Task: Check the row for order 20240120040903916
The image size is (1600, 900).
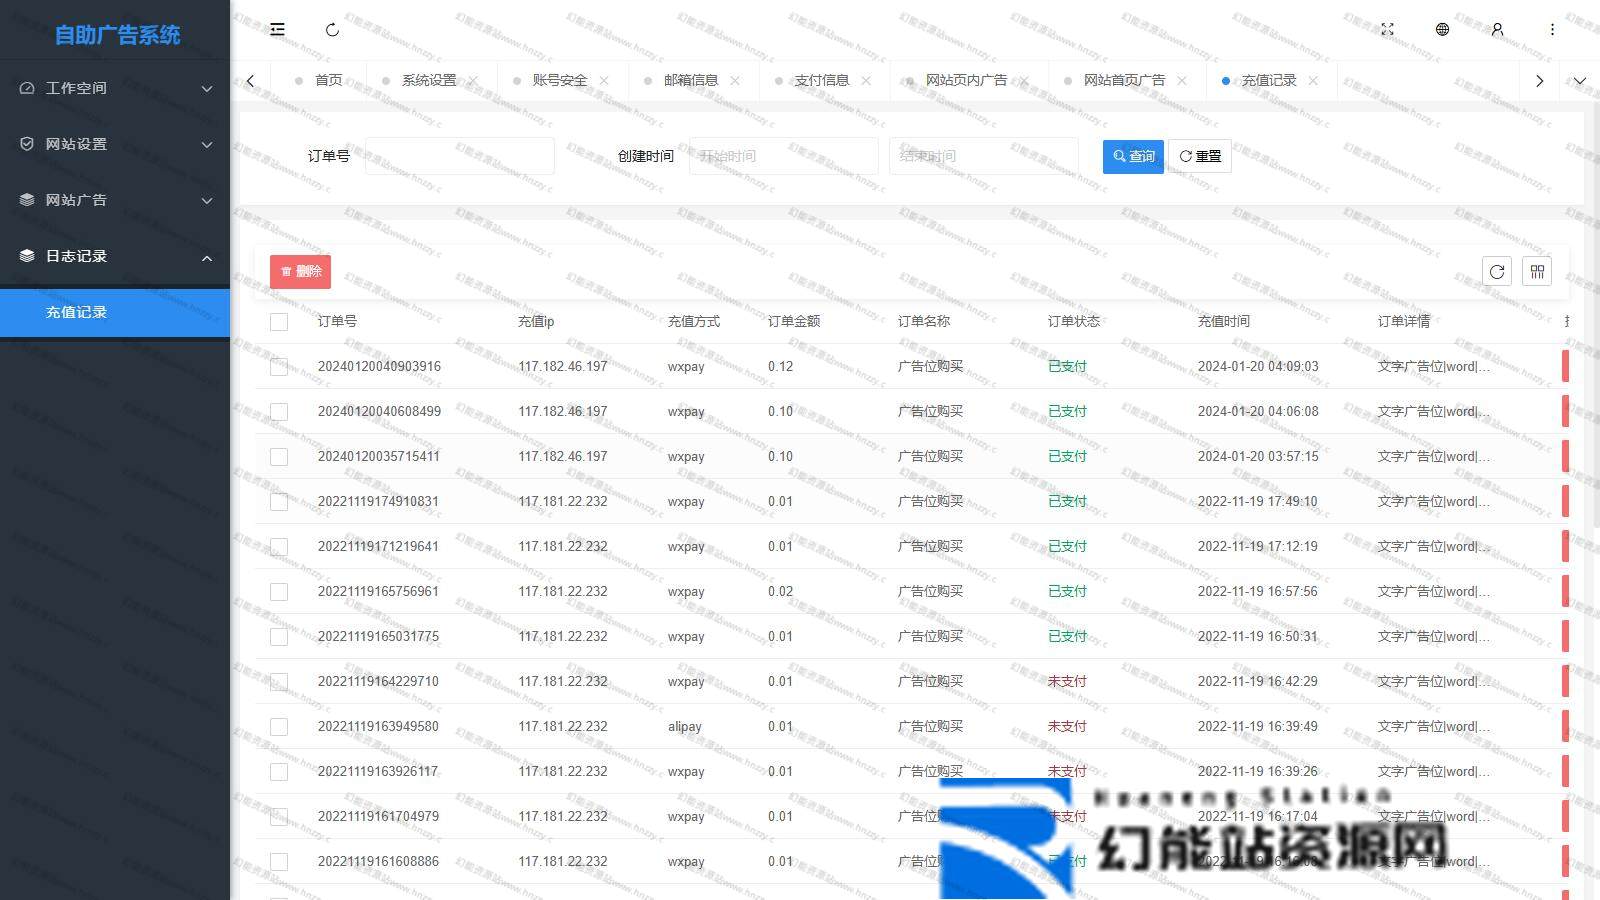Action: point(279,367)
